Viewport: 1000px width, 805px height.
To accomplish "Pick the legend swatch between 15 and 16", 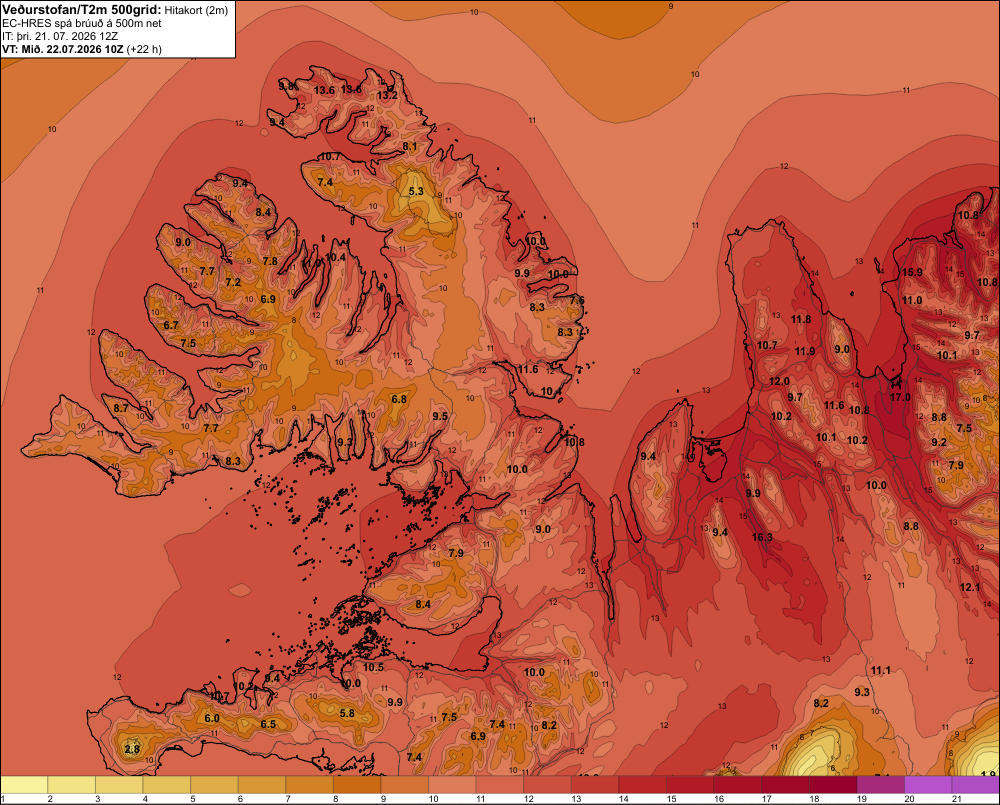I will point(690,785).
